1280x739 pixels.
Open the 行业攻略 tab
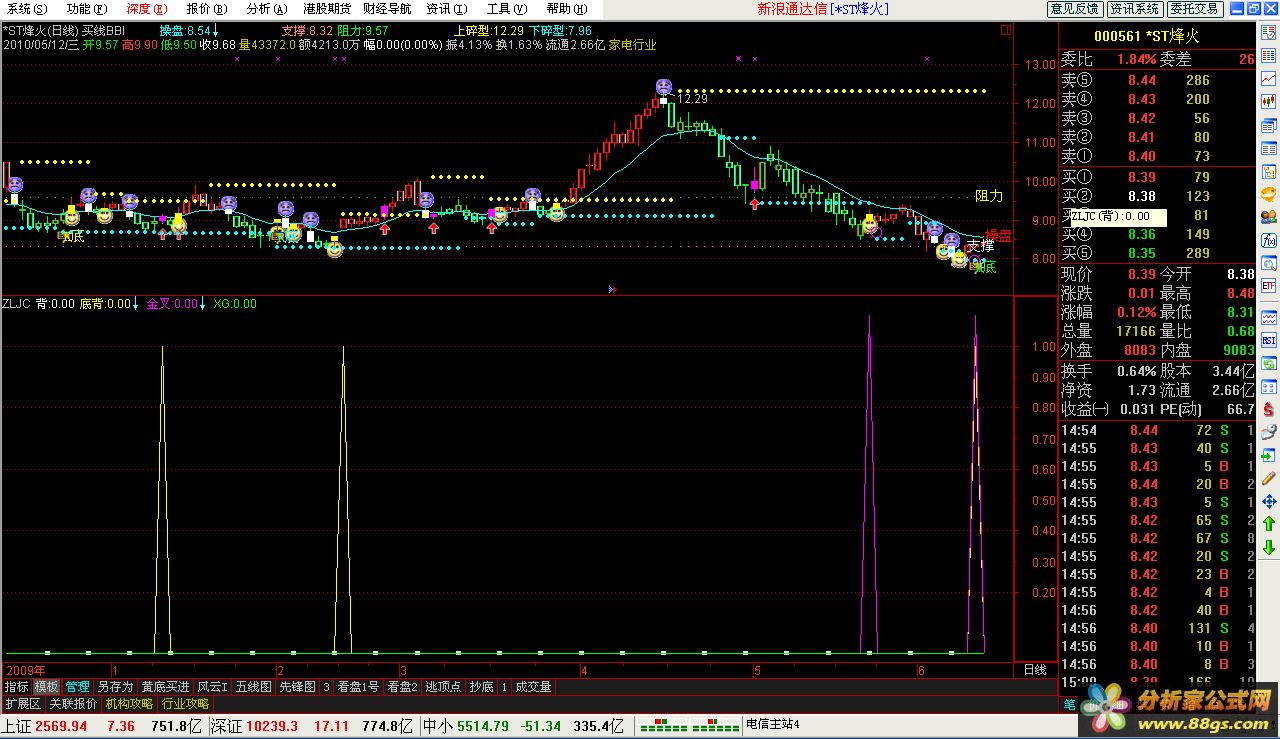[185, 703]
